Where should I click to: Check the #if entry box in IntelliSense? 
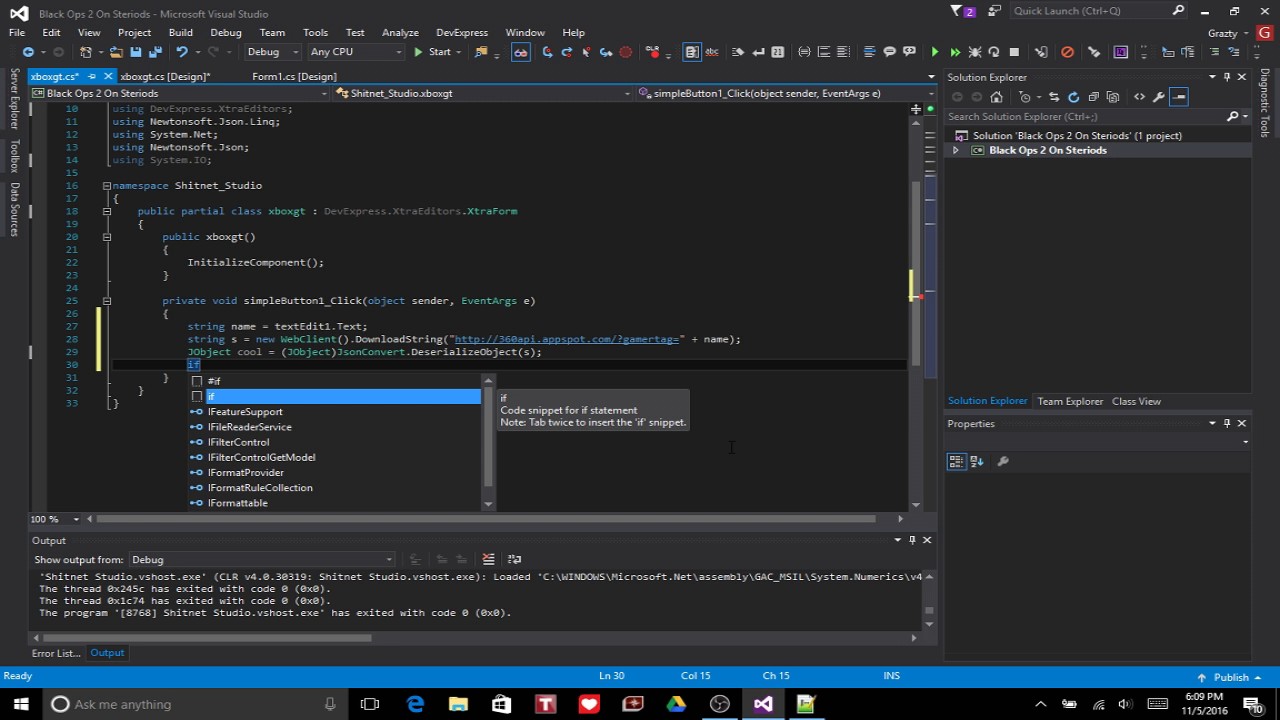coord(197,381)
